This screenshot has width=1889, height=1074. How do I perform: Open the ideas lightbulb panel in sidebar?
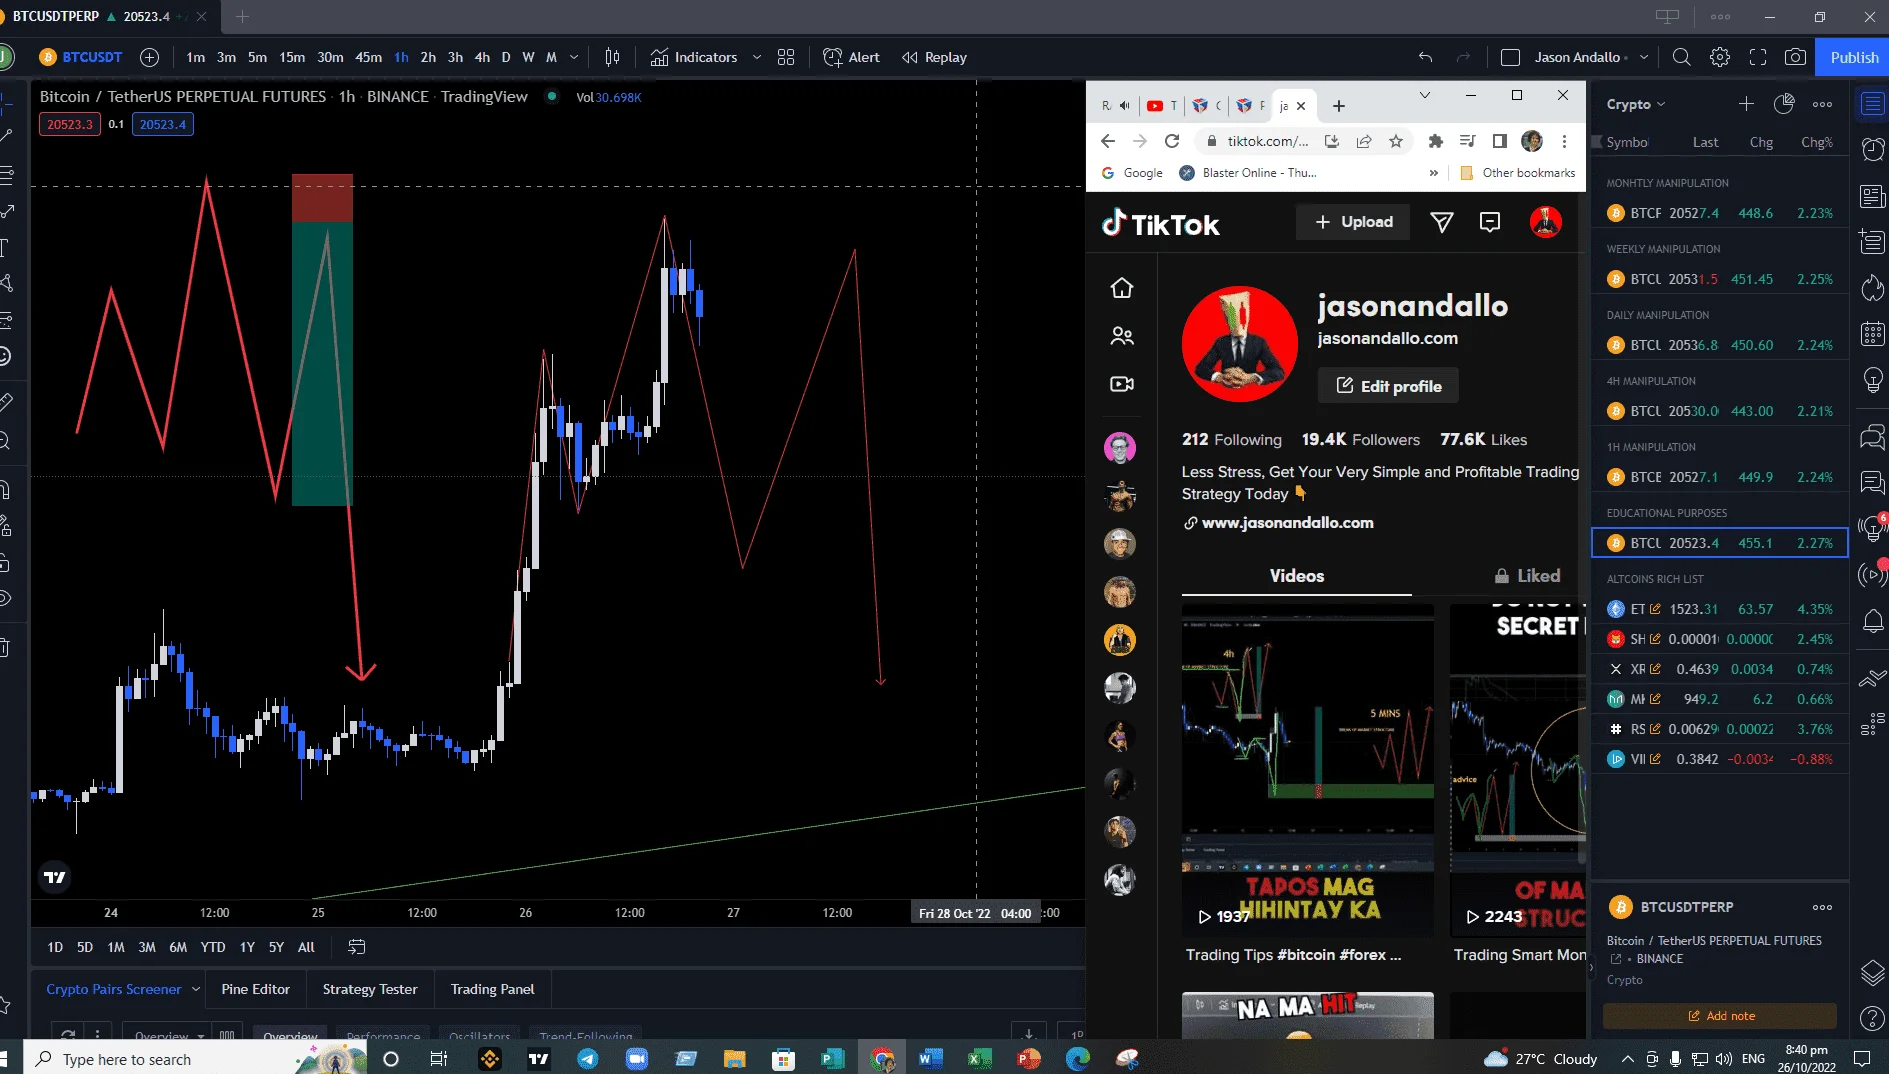1873,380
